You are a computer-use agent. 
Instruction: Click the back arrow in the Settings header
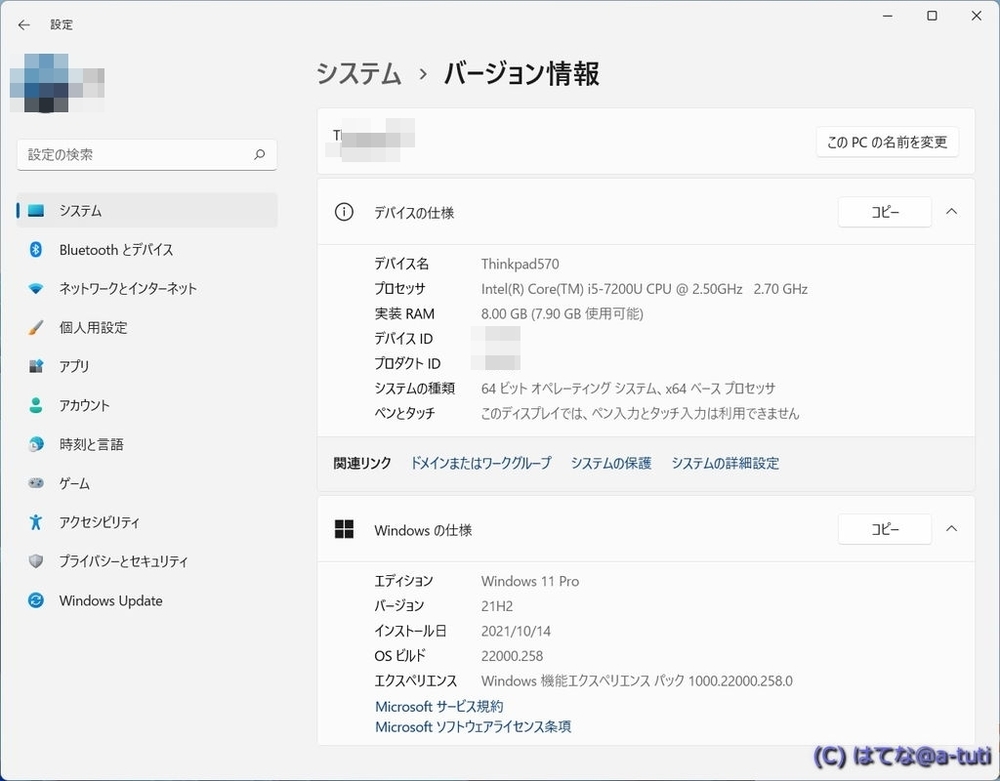point(24,25)
